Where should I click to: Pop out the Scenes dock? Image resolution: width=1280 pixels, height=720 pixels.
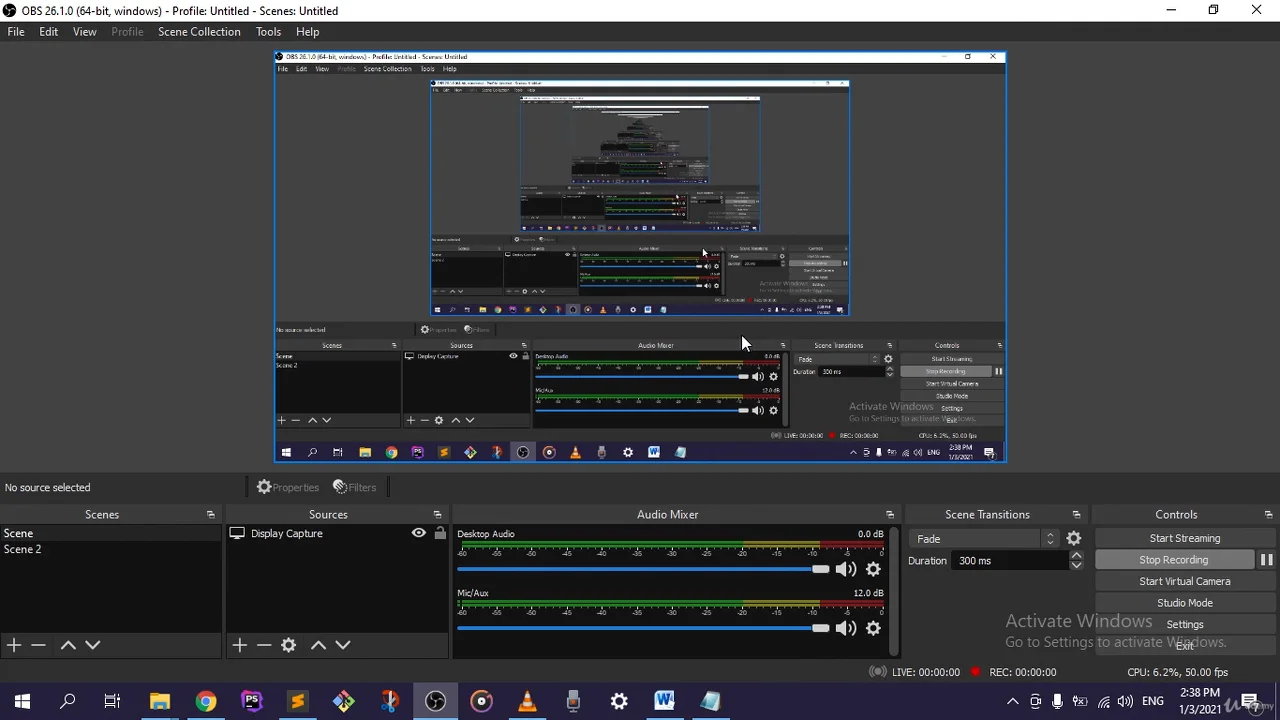[211, 514]
